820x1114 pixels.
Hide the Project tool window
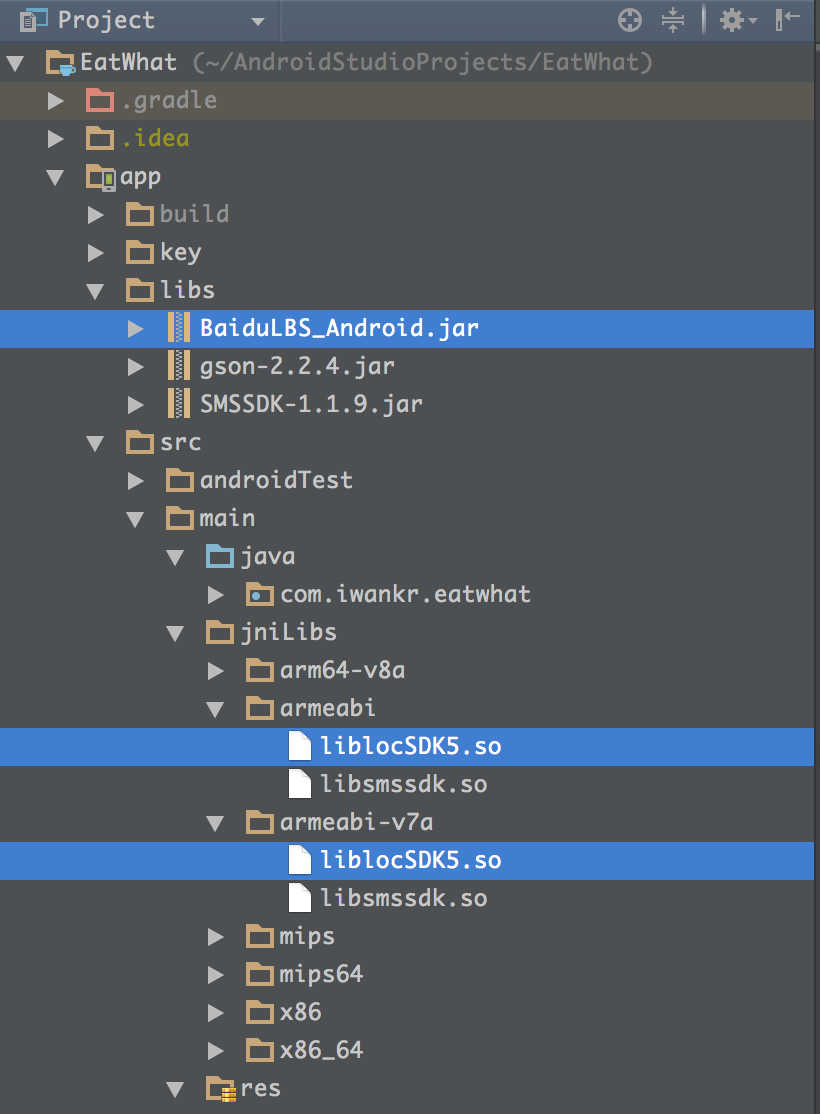tap(789, 19)
